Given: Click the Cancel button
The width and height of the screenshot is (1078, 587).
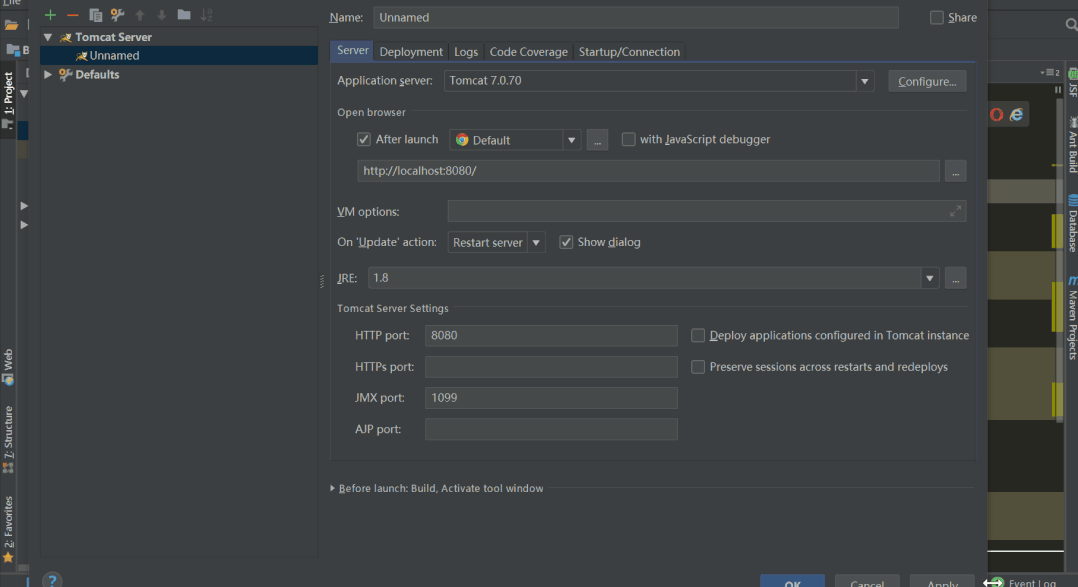Looking at the screenshot, I should point(867,581).
